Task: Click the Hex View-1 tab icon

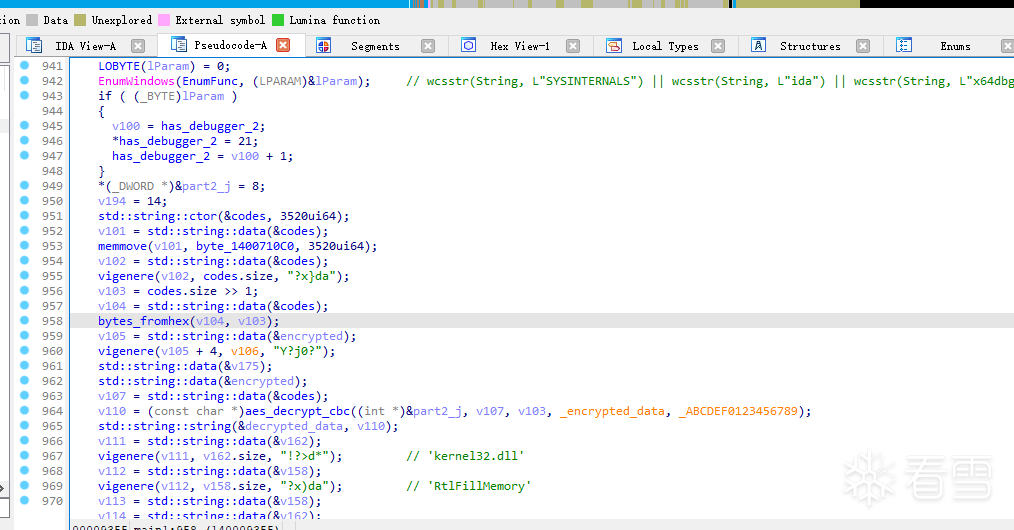Action: [468, 45]
